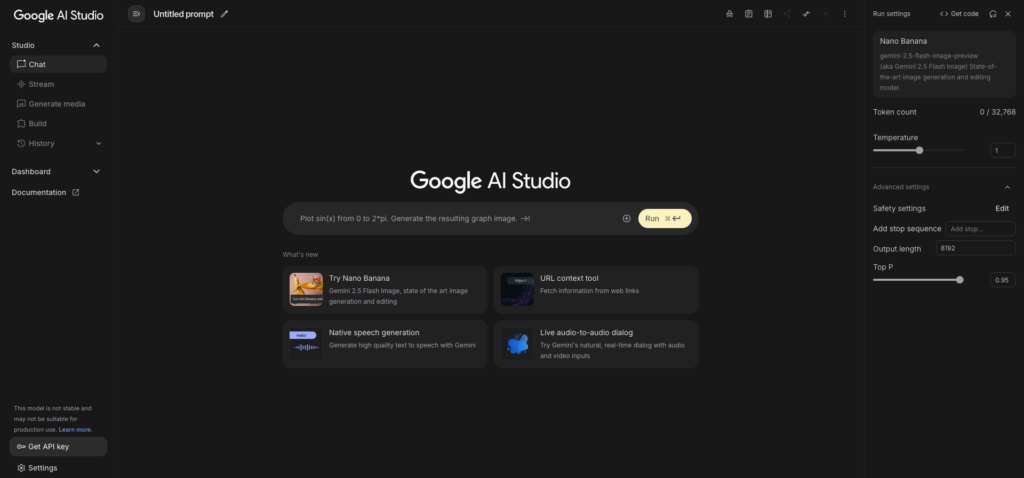
Task: Close the Run settings panel
Action: (x=1008, y=14)
